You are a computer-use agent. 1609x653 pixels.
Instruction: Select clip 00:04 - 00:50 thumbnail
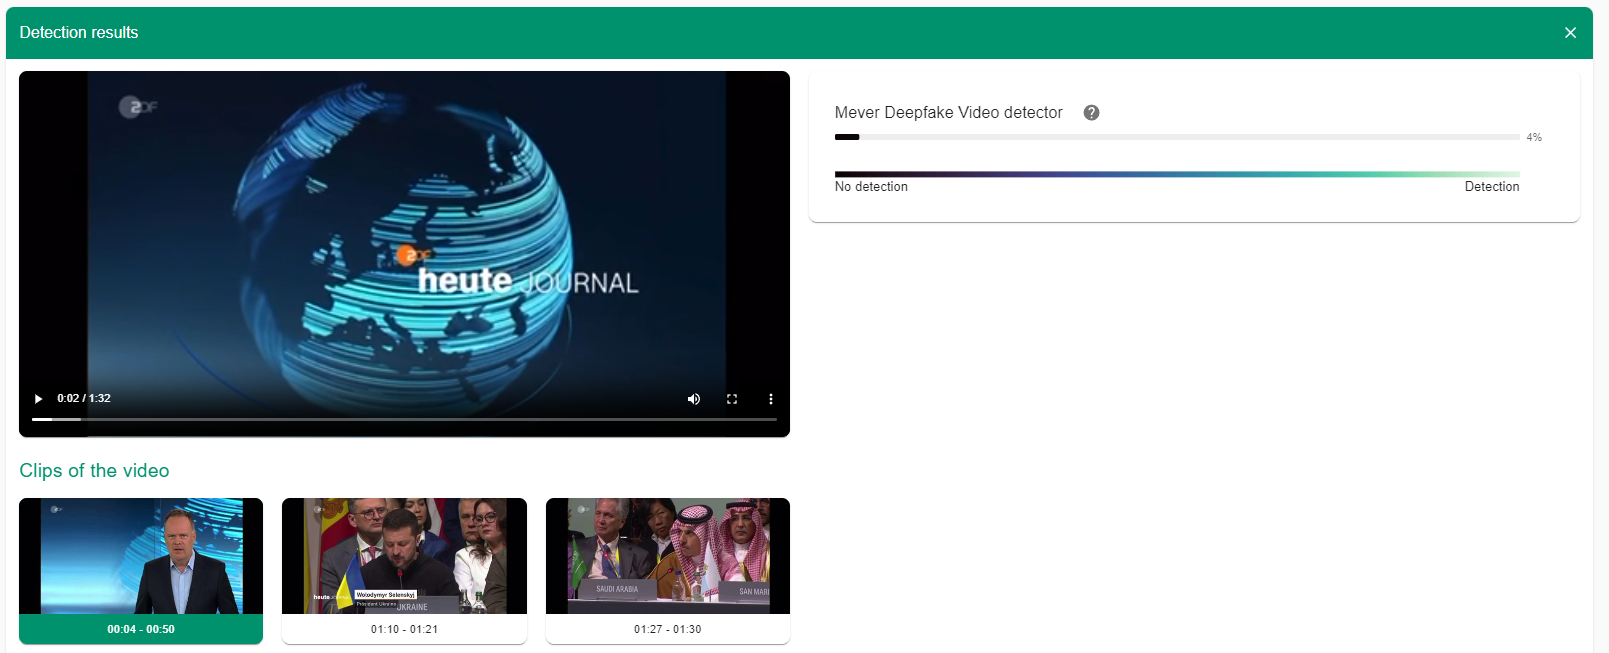[x=141, y=556]
